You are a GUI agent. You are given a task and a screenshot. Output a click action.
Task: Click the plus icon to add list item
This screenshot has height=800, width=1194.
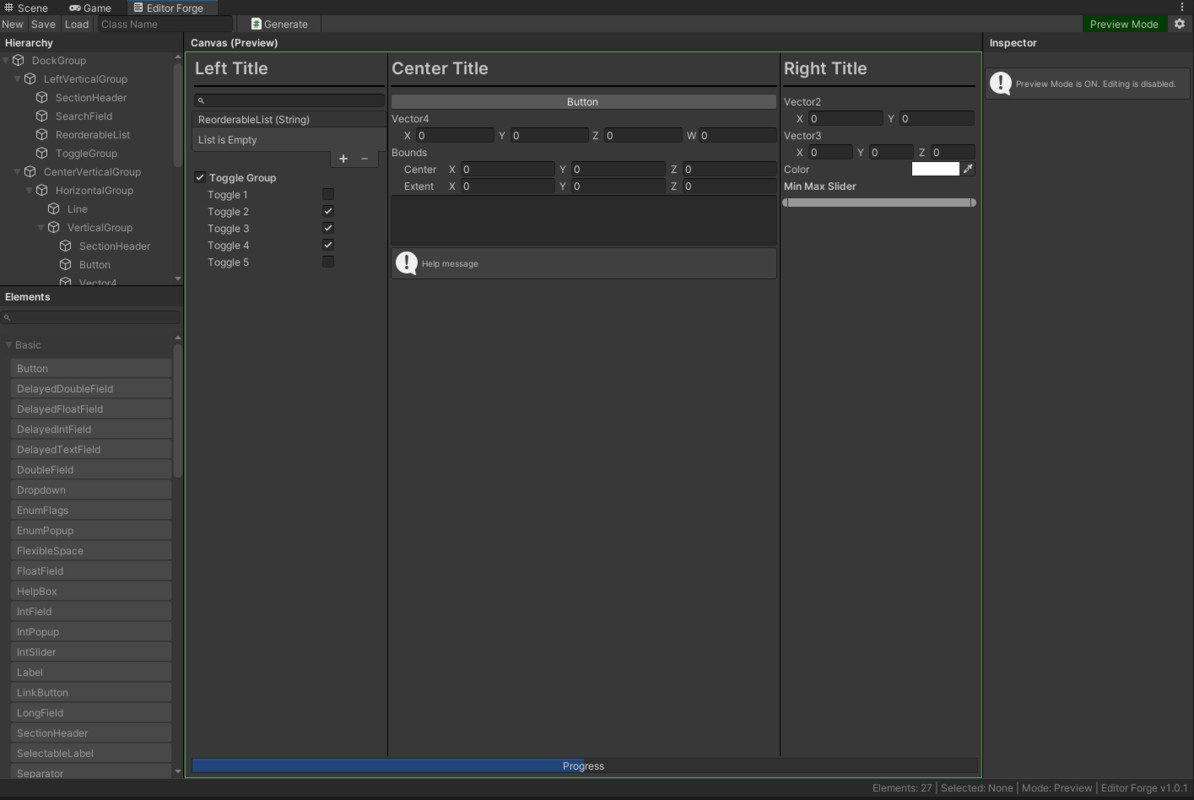[343, 158]
